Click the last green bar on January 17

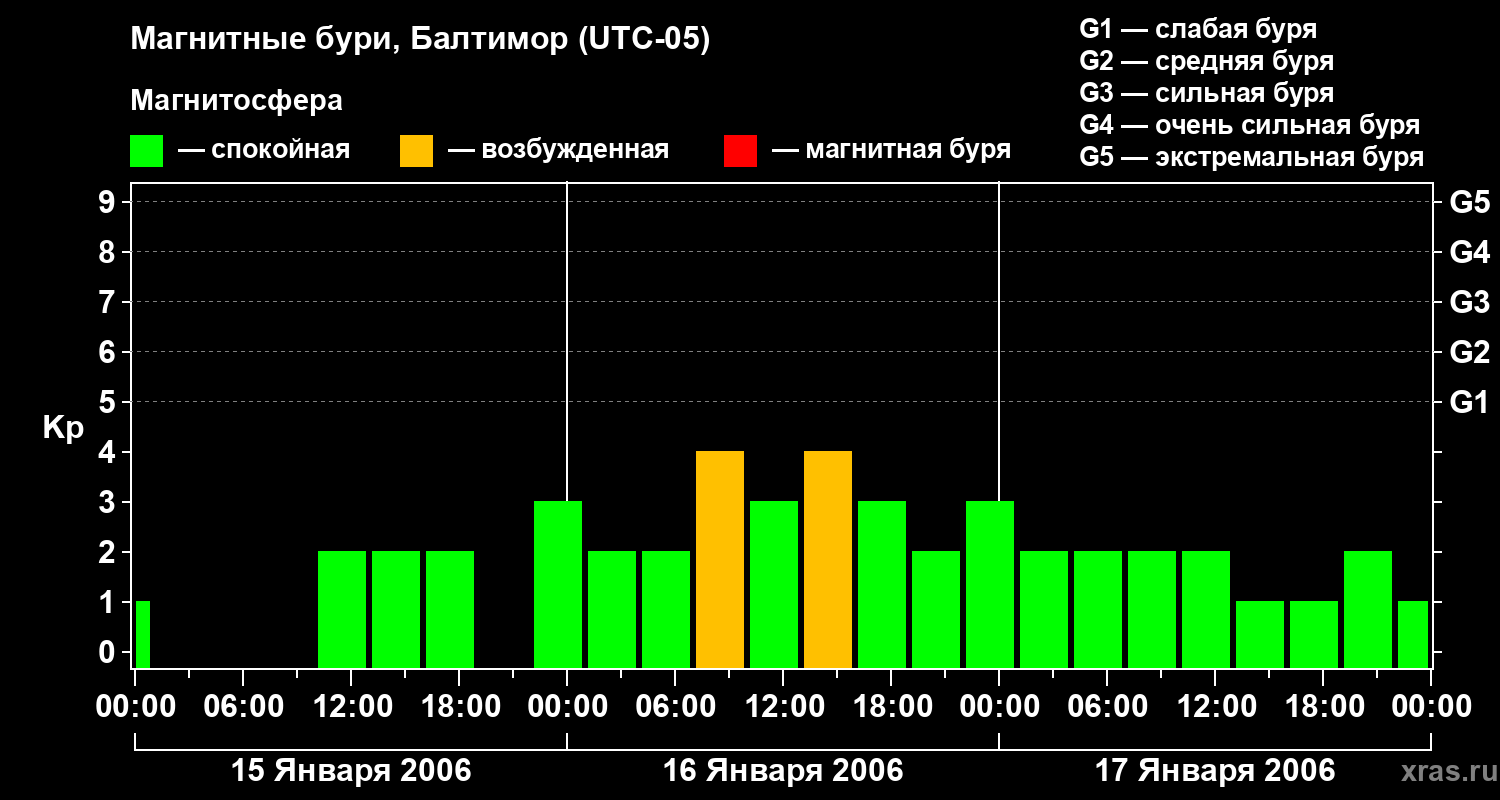(1413, 635)
